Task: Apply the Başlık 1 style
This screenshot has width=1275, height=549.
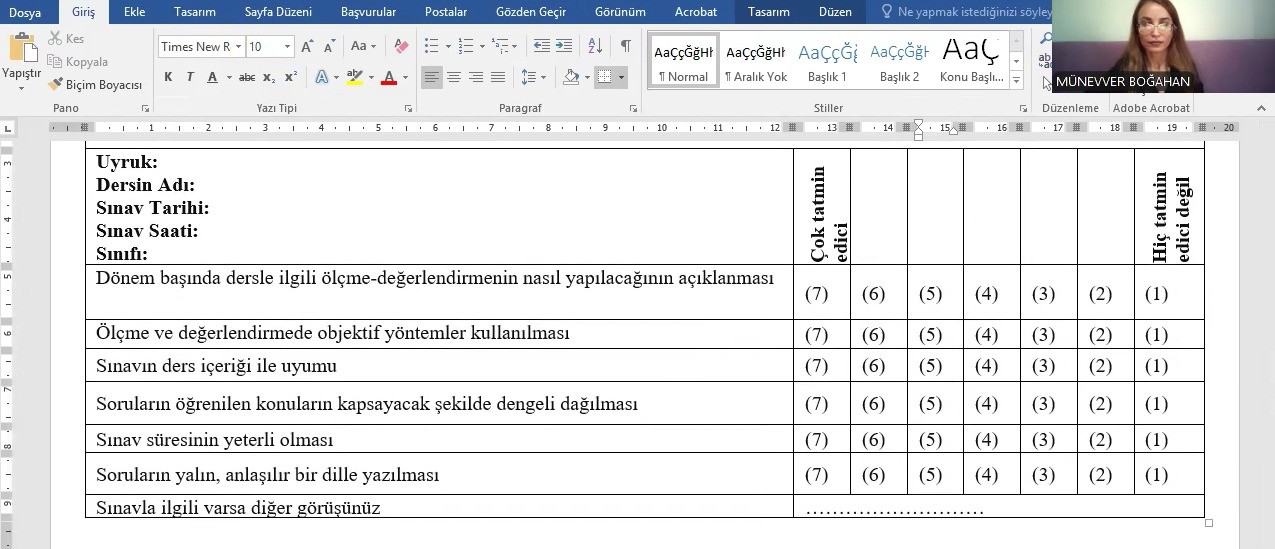Action: click(827, 61)
